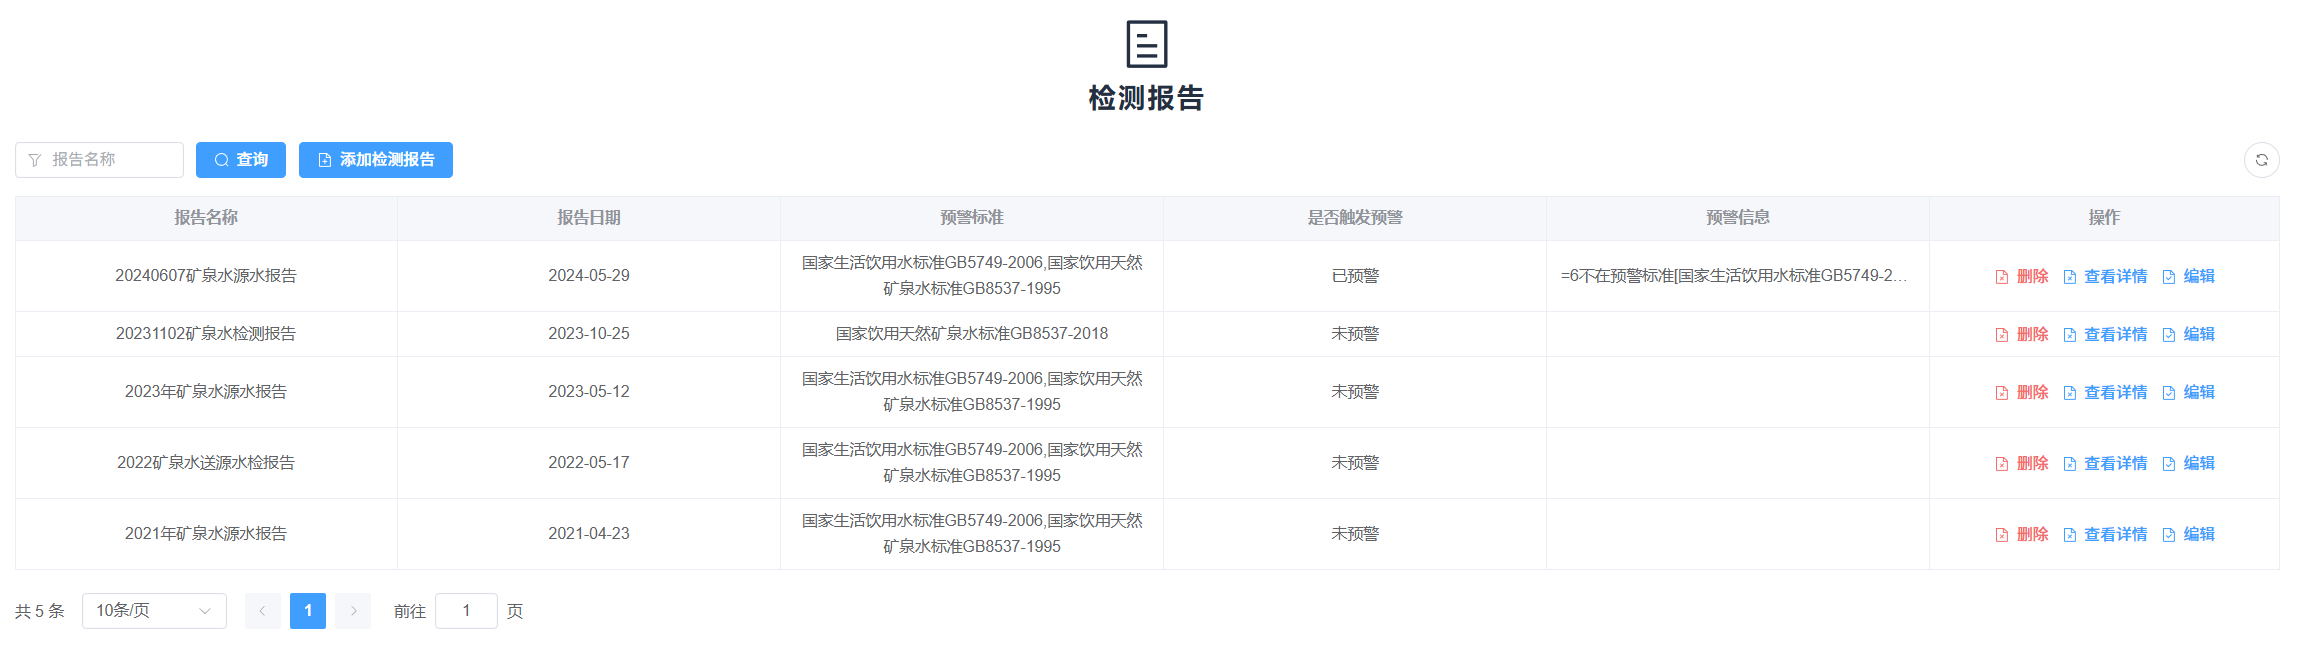Click the 前往 page number input
This screenshot has height=646, width=2300.
(466, 611)
